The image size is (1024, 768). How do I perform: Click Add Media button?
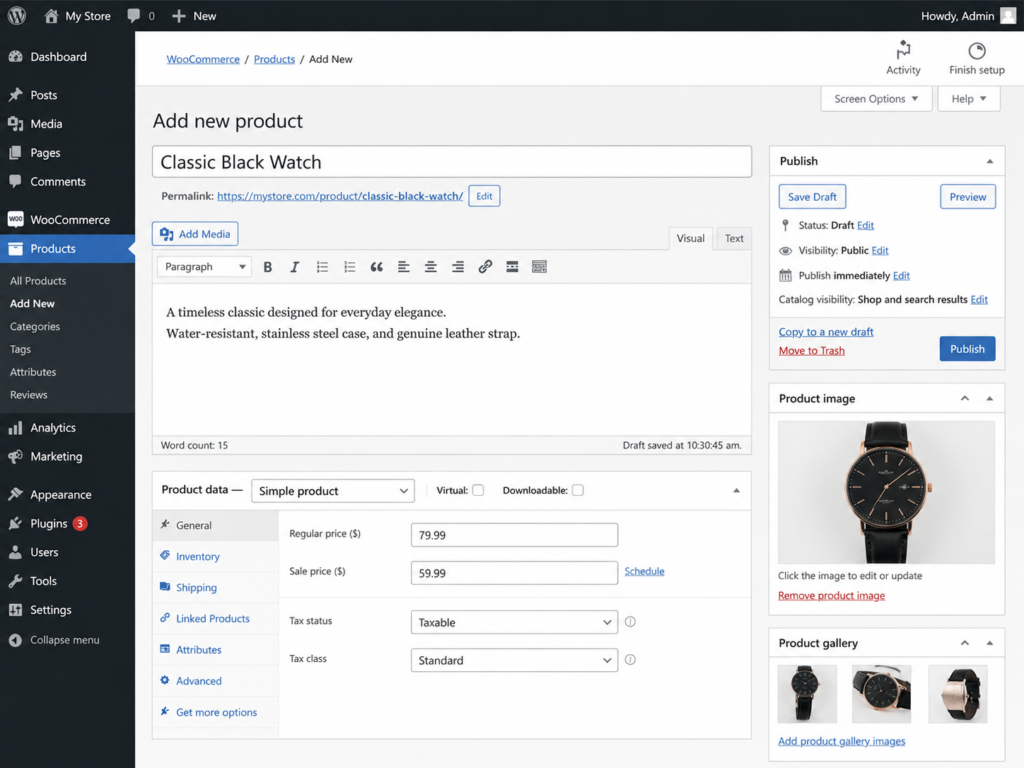195,234
